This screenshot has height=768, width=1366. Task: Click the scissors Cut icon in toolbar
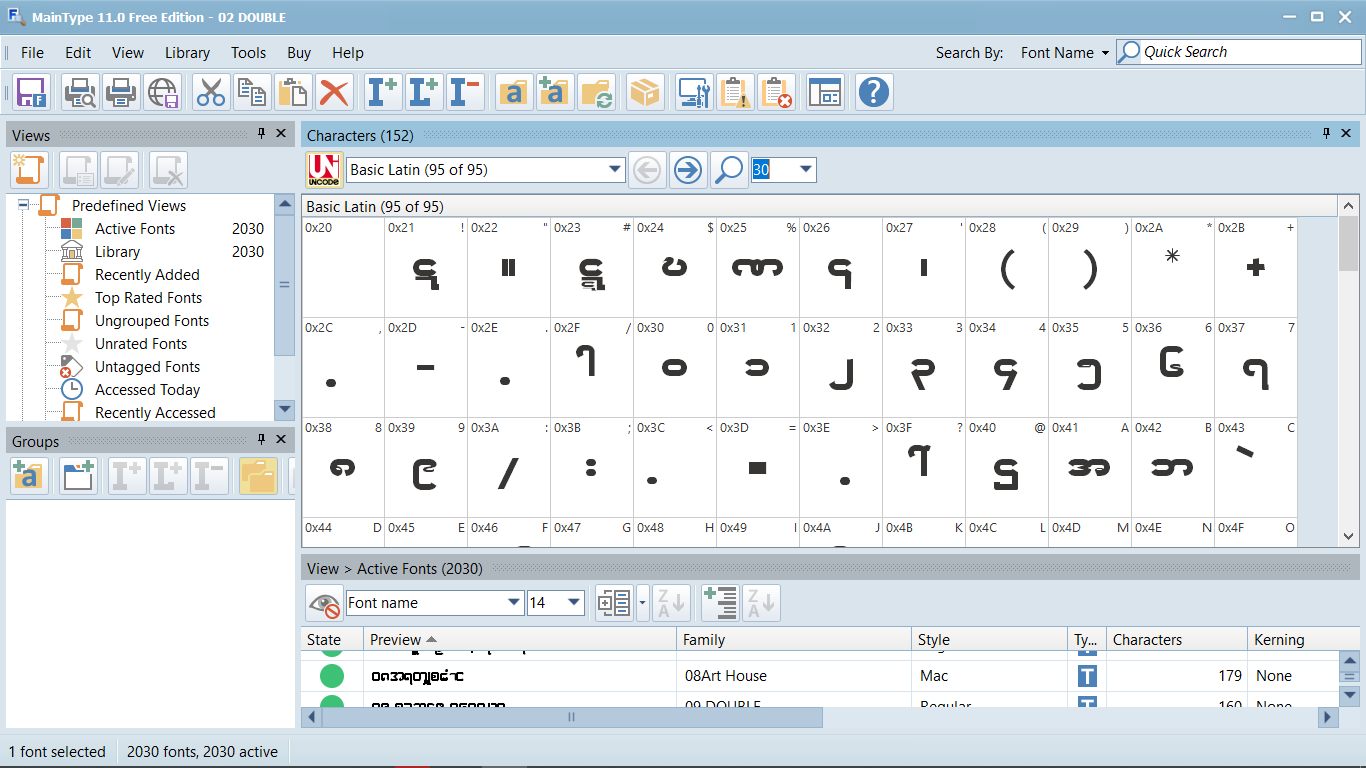211,93
